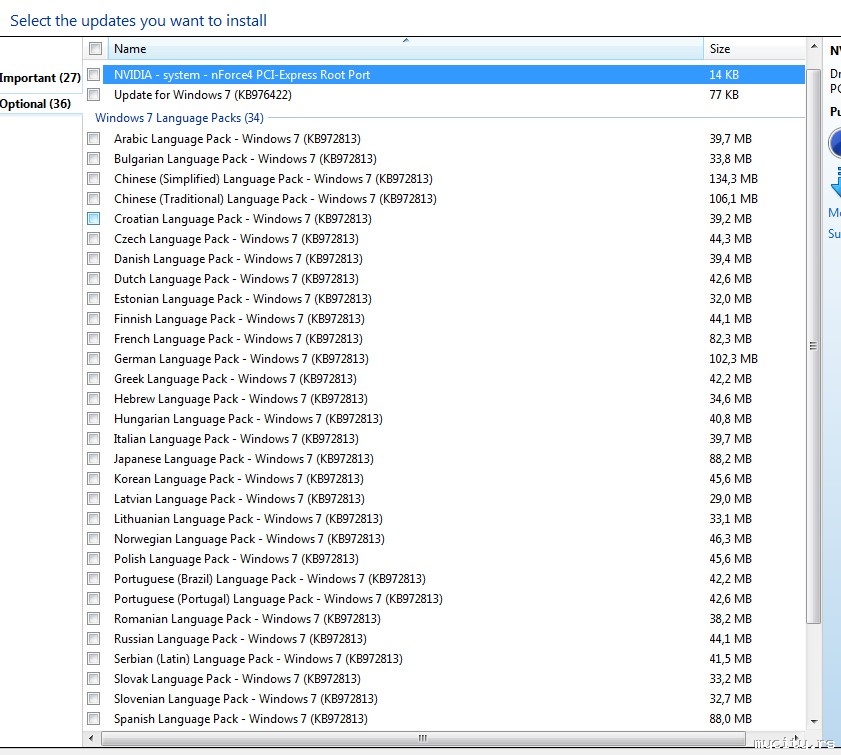The image size is (841, 755).
Task: Click size value 29,0 MB
Action: pyautogui.click(x=731, y=499)
